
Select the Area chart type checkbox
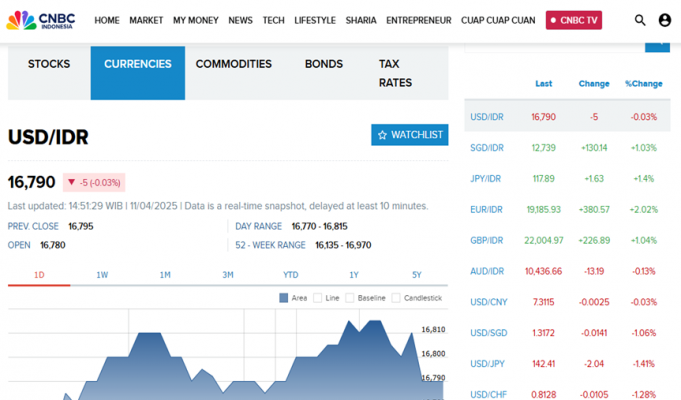click(284, 298)
